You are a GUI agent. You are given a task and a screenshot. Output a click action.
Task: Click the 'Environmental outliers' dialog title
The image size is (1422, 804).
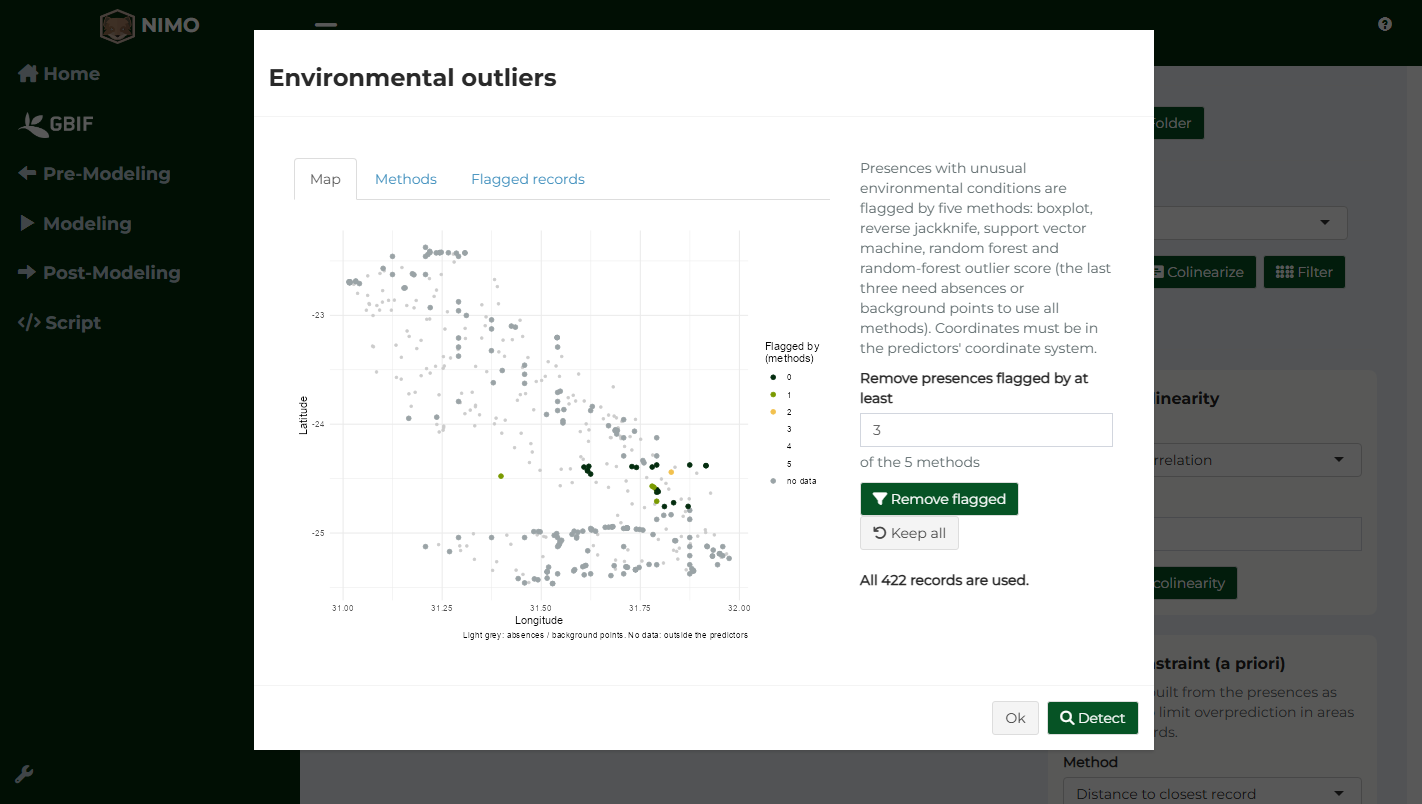pyautogui.click(x=413, y=77)
